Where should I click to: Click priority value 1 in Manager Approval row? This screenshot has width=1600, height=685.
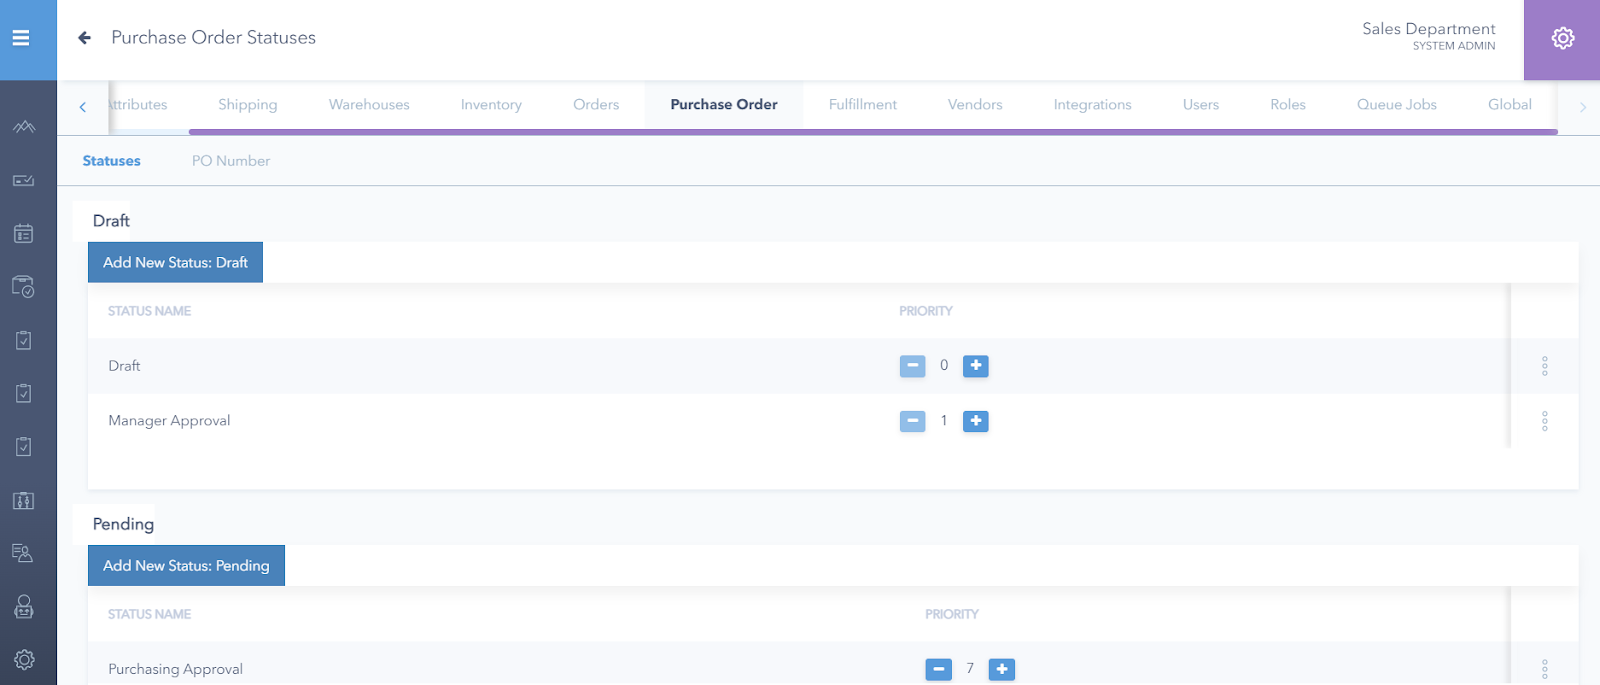[x=944, y=421]
